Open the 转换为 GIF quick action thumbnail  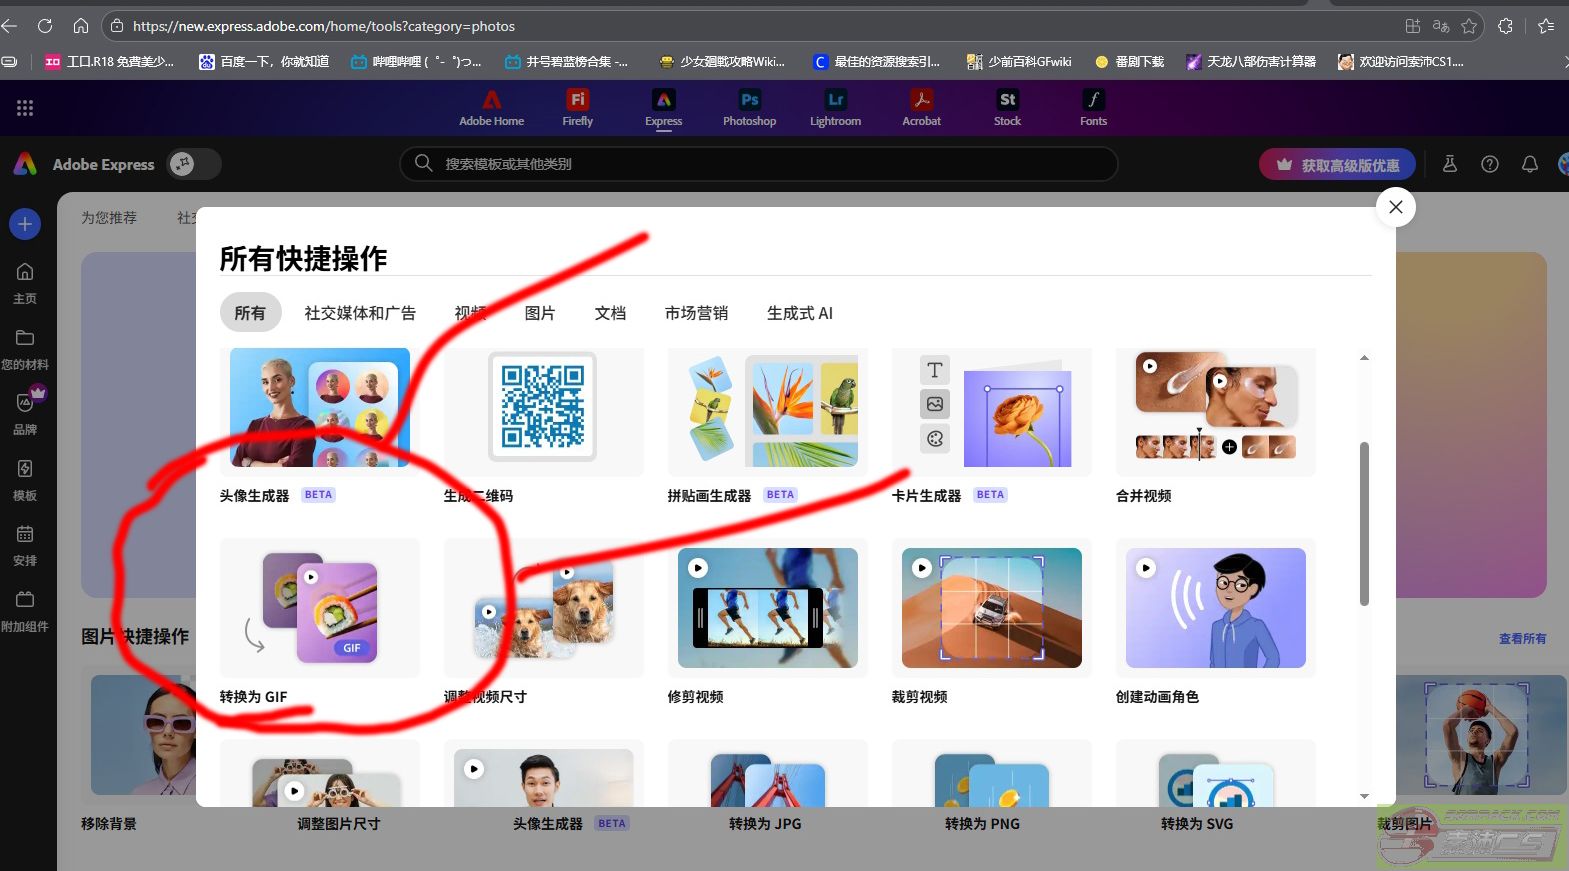[x=319, y=608]
